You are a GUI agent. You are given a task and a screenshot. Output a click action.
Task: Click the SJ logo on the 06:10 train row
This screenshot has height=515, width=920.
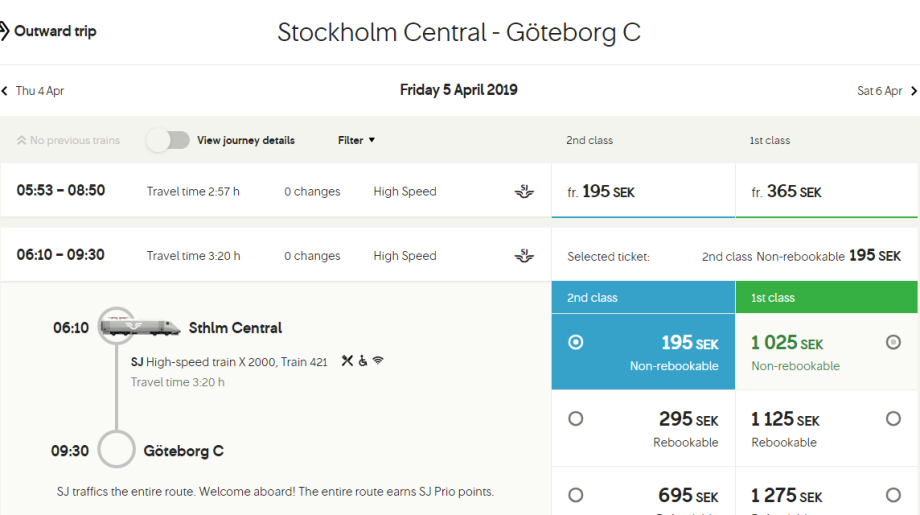pos(524,256)
